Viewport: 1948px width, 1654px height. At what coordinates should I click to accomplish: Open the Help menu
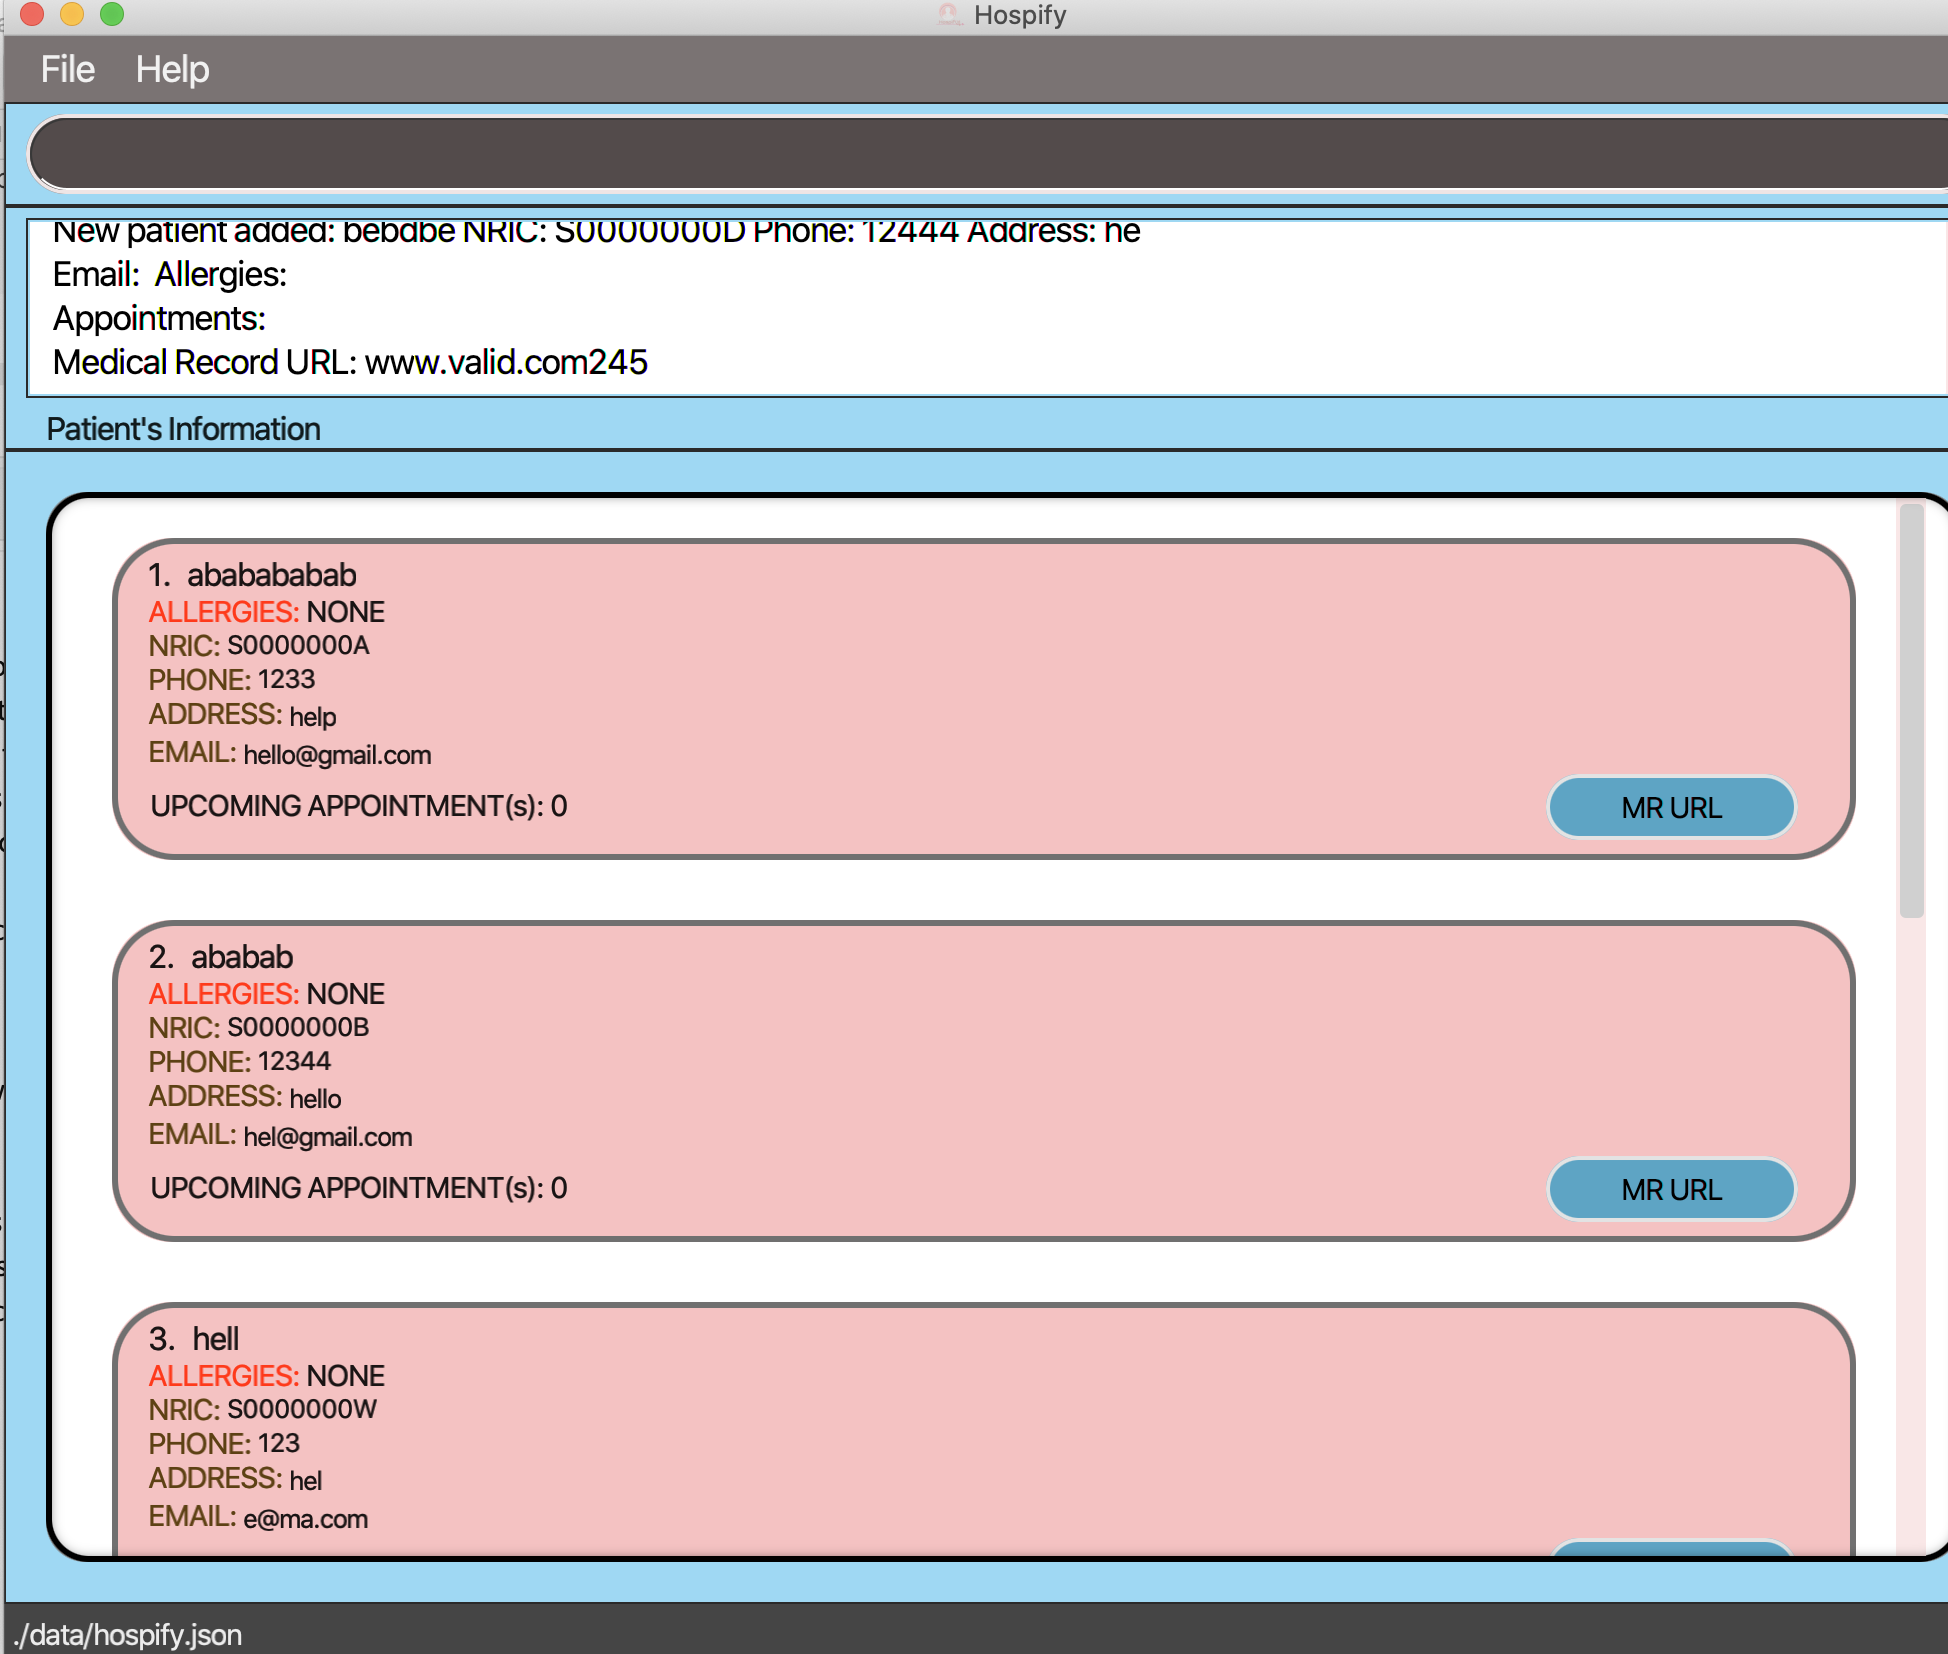[172, 69]
